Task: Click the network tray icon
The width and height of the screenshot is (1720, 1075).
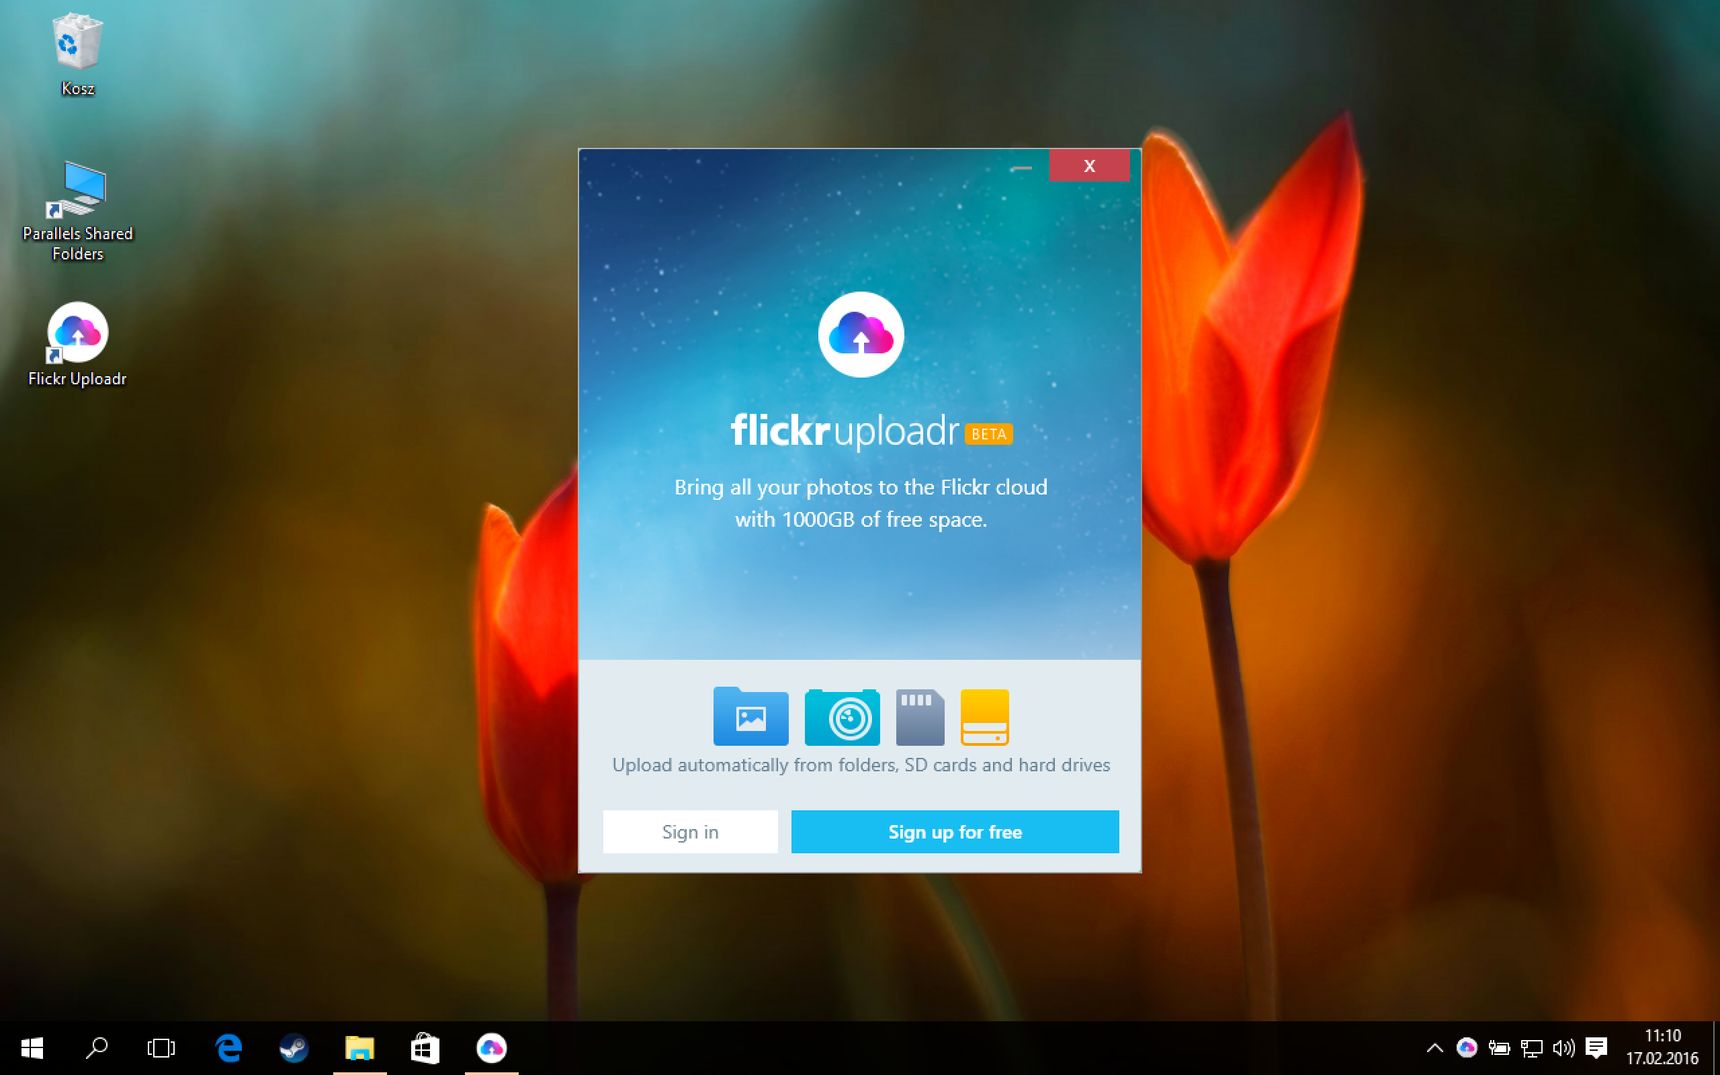Action: click(1531, 1048)
